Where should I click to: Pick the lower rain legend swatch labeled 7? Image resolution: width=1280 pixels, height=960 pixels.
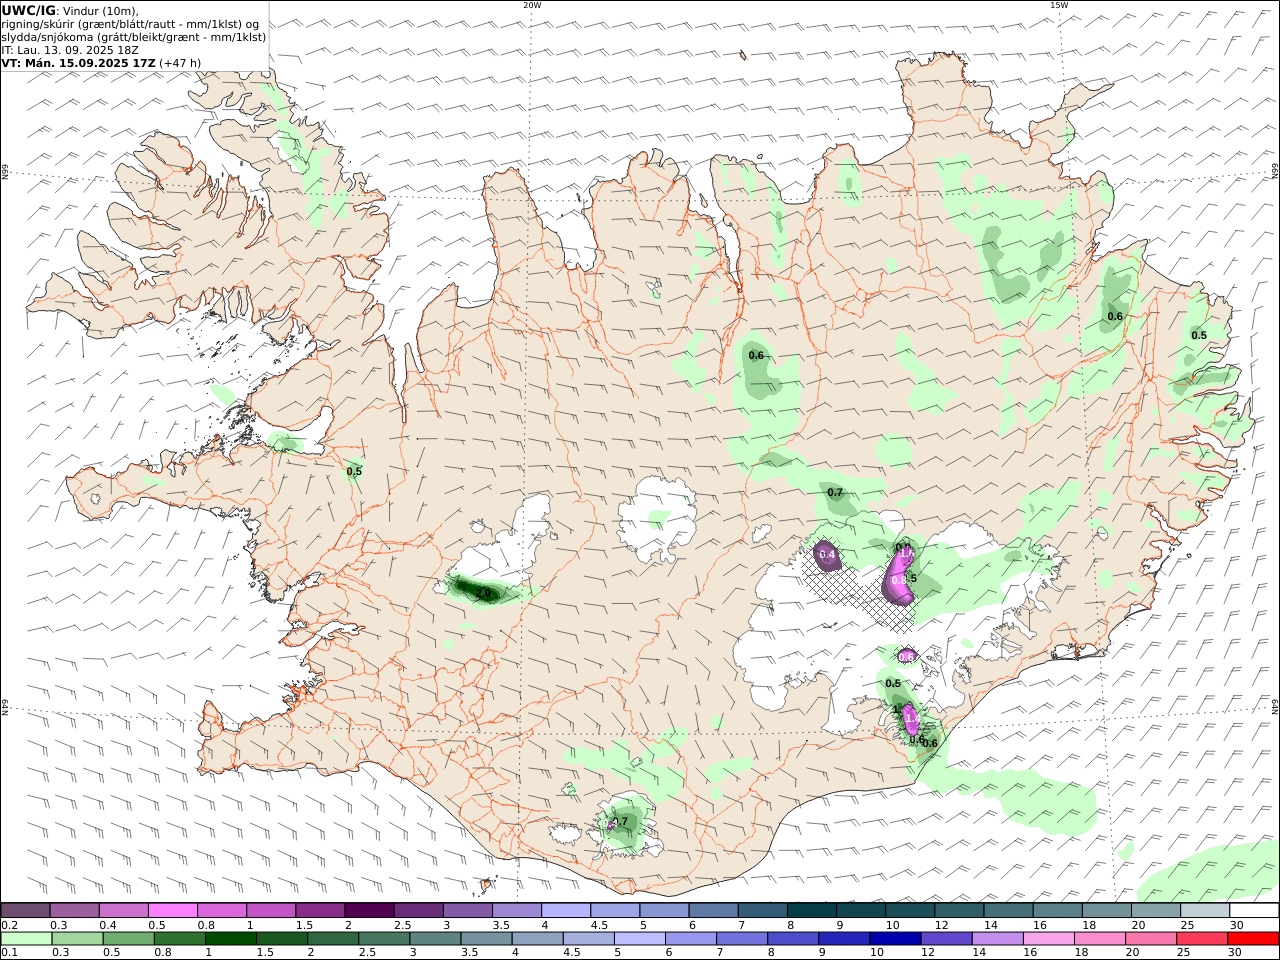741,939
